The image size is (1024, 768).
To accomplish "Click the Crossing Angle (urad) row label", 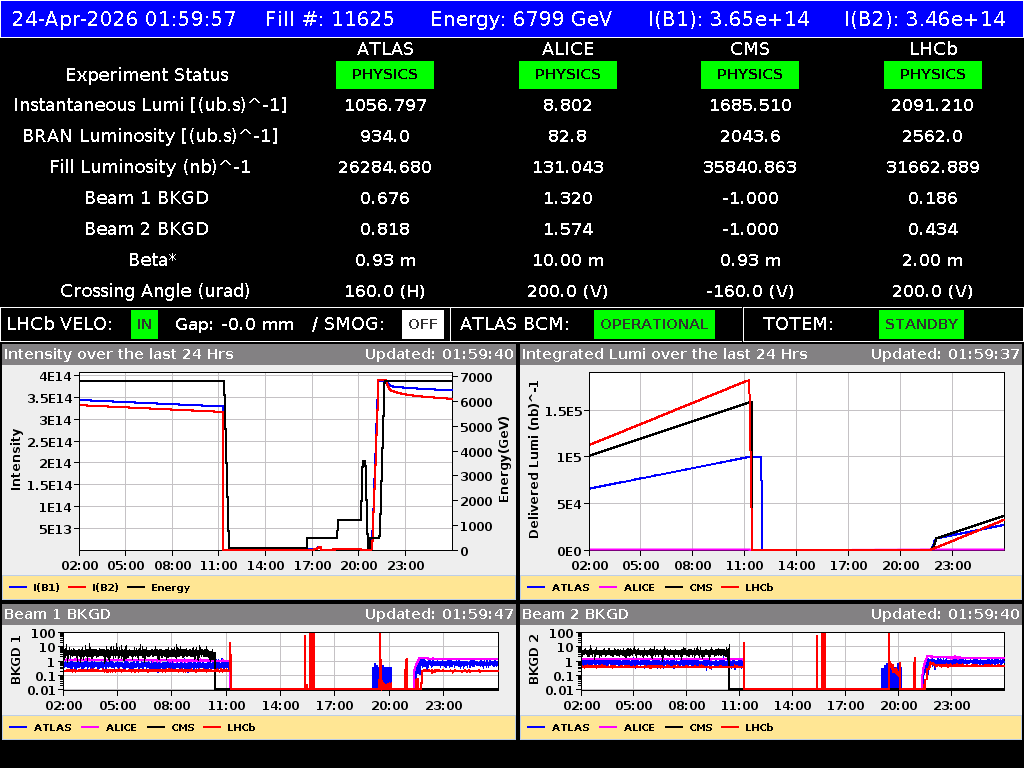I will [155, 291].
